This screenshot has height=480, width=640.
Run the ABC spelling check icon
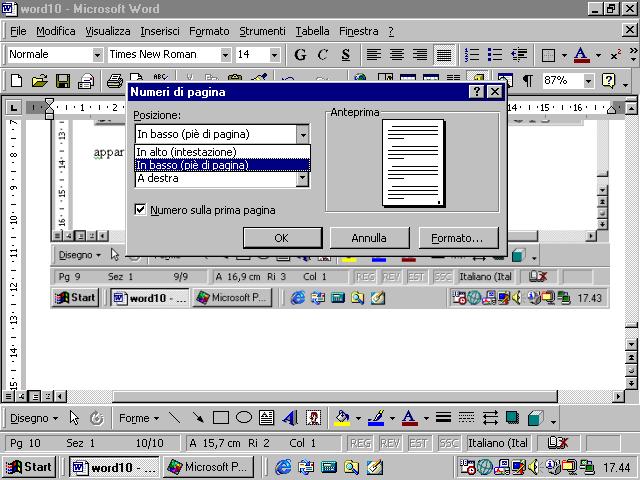coord(160,77)
